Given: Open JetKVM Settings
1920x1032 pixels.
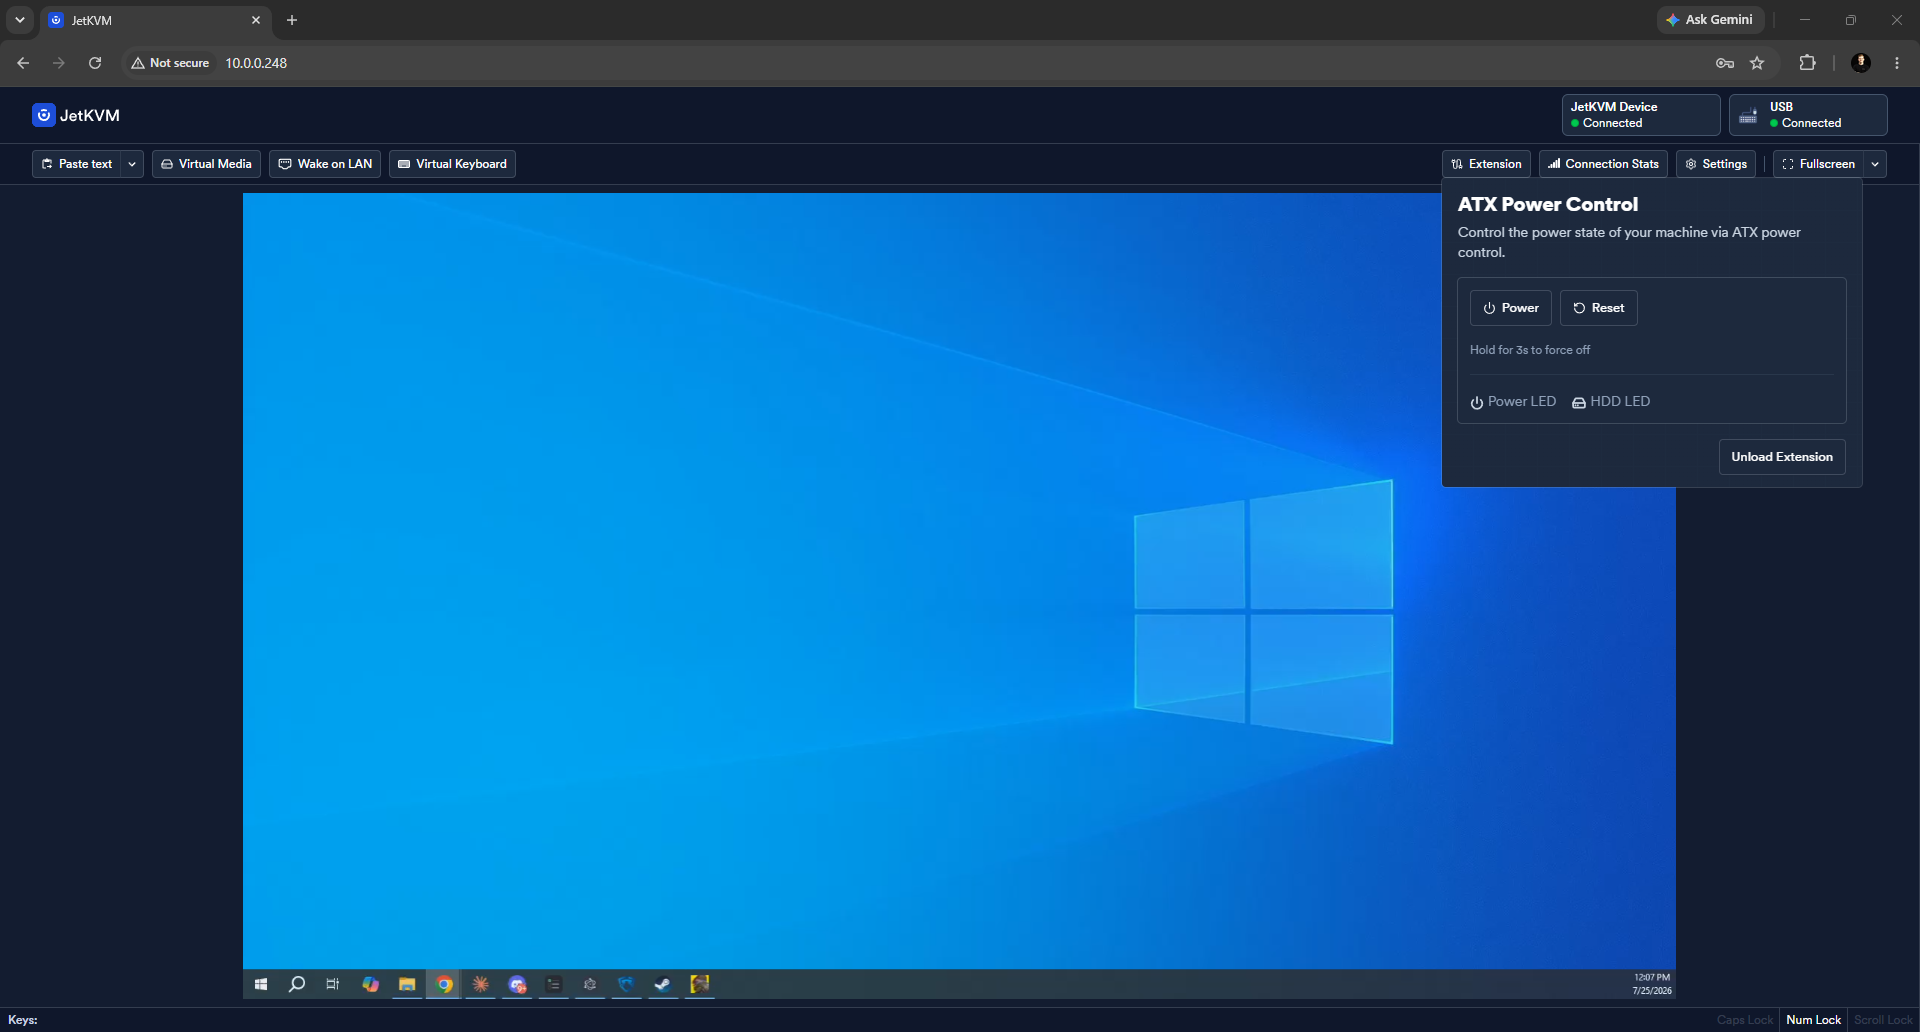Looking at the screenshot, I should 1716,164.
